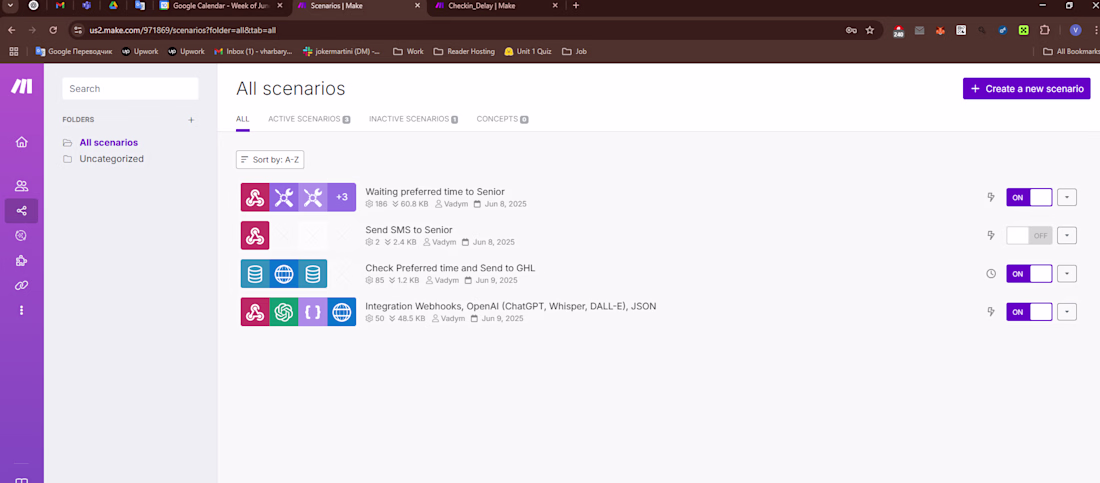This screenshot has width=1100, height=483.
Task: Select the Uncategorized folder
Action: [112, 159]
